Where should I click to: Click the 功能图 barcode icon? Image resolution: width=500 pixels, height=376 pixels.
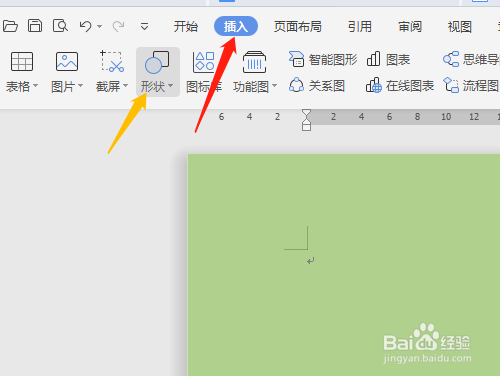254,62
